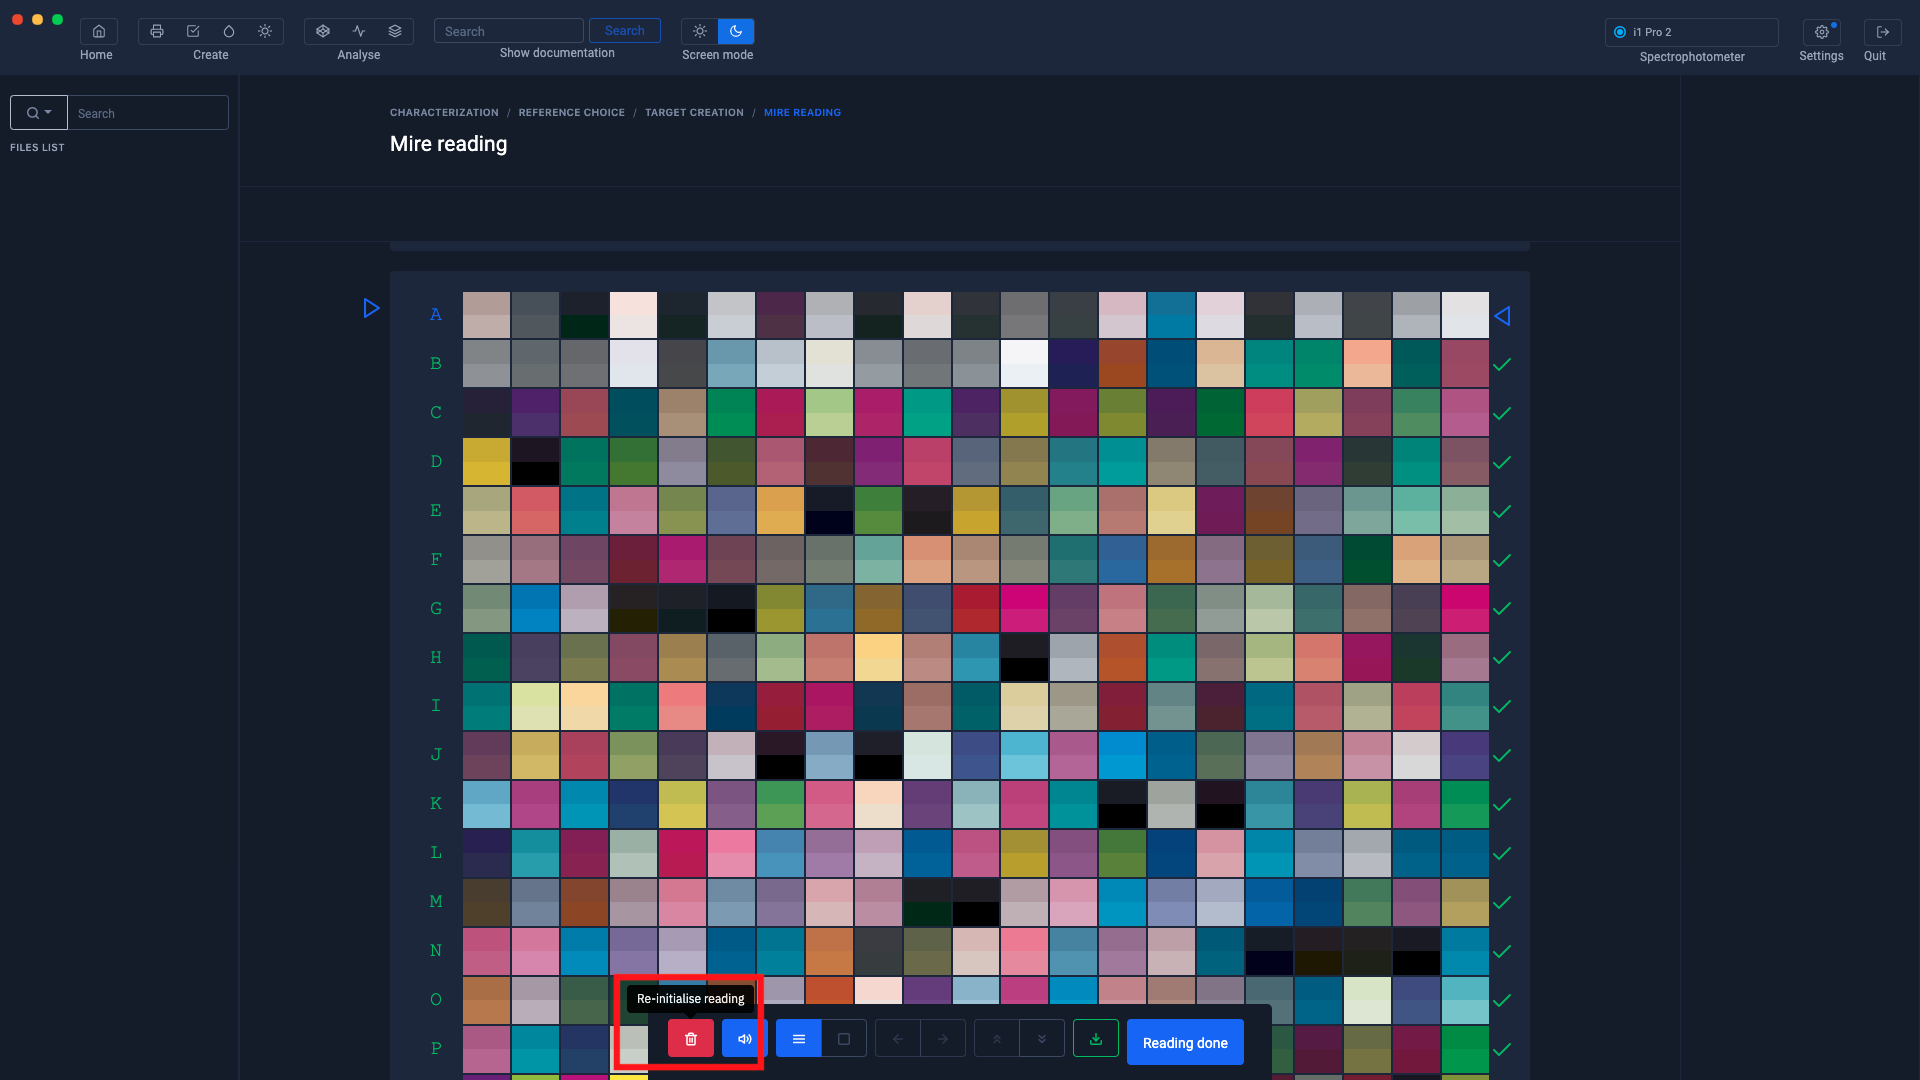This screenshot has width=1920, height=1080.
Task: Switch to single patch reading mode (square icon)
Action: pos(844,1039)
